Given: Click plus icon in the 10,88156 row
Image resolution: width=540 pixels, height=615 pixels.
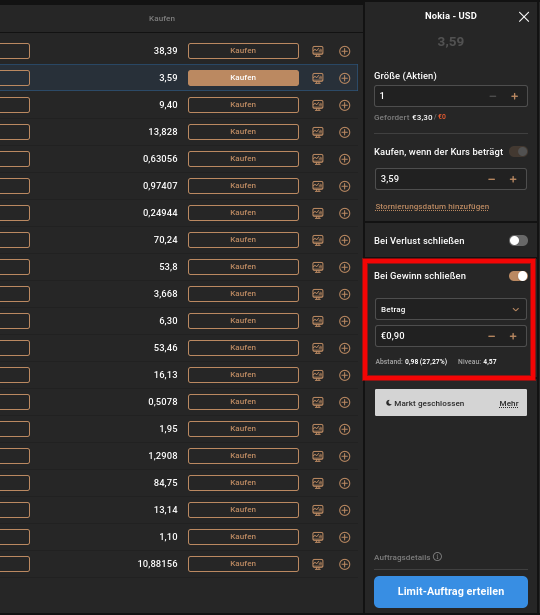Looking at the screenshot, I should (x=344, y=564).
